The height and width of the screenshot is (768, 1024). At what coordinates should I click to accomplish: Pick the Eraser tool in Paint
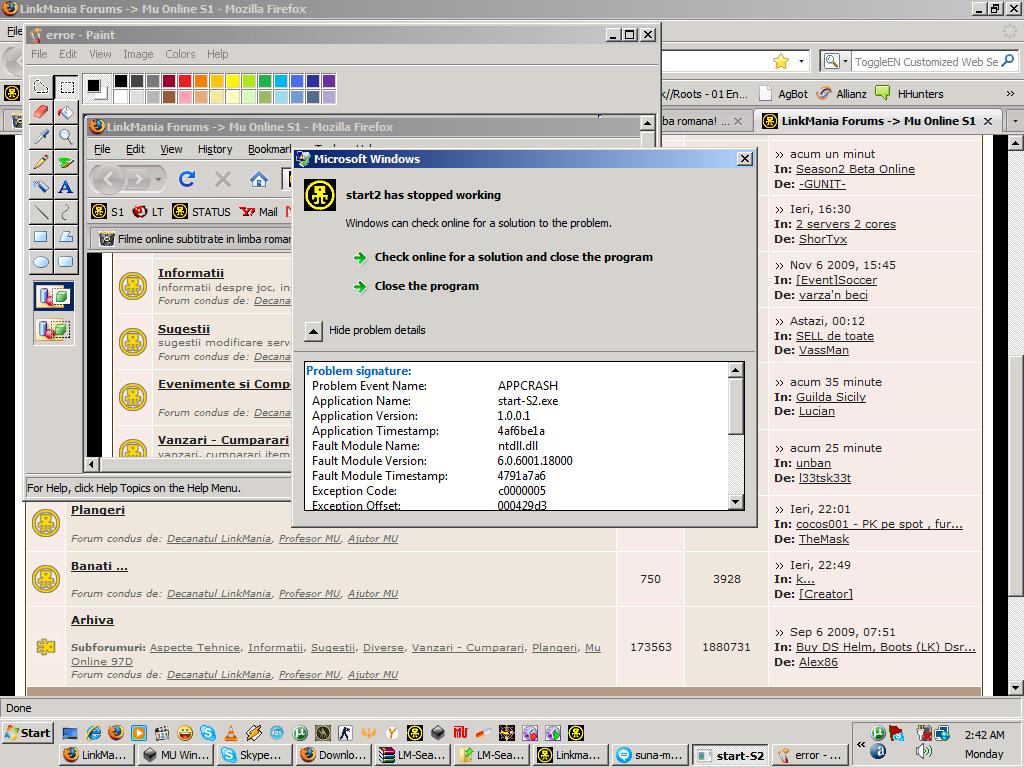(x=40, y=112)
